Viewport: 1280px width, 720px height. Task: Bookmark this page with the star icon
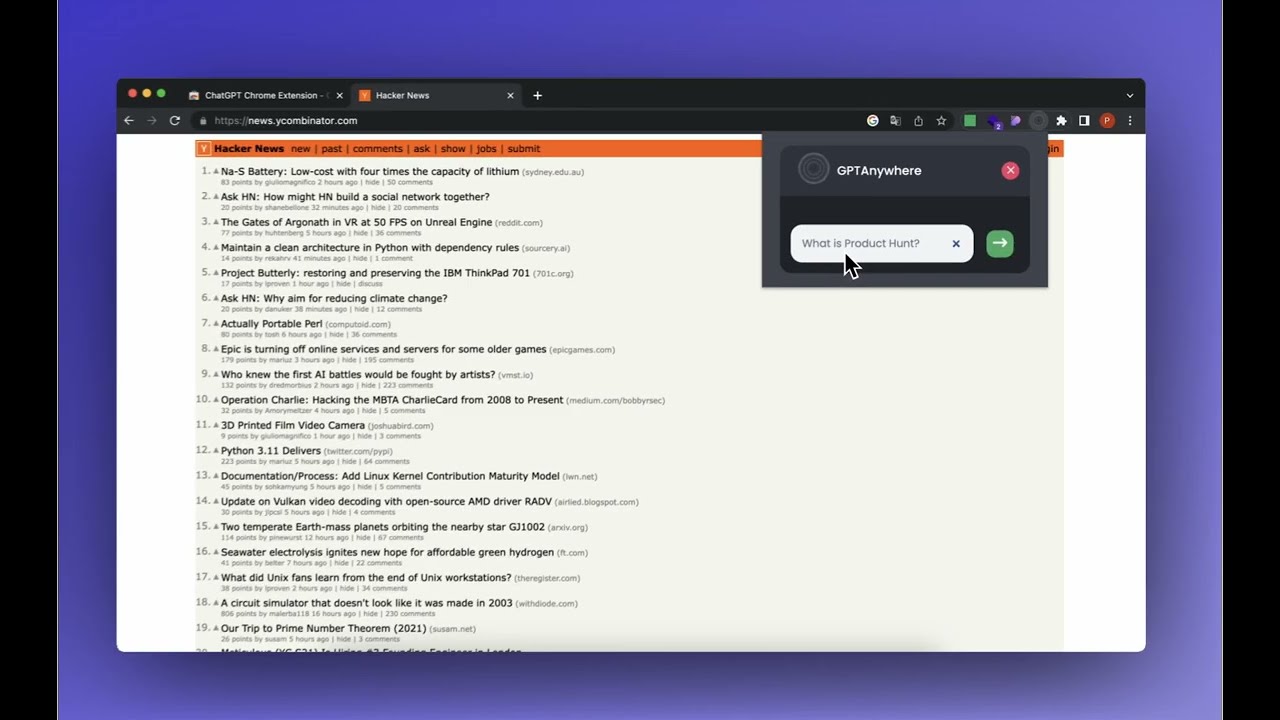pyautogui.click(x=941, y=121)
